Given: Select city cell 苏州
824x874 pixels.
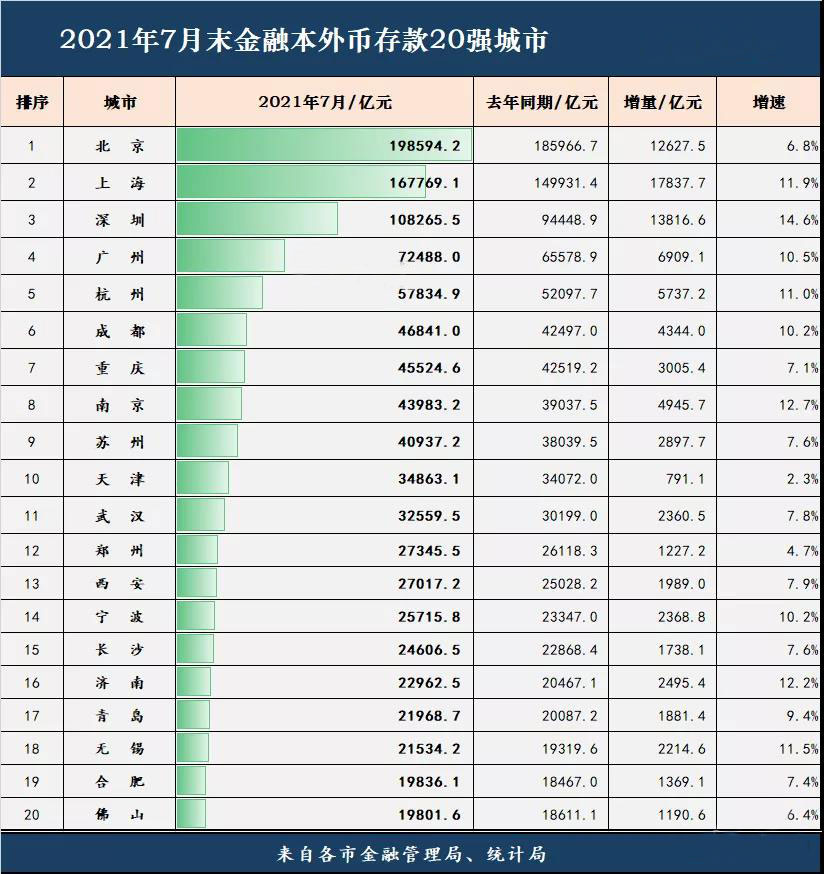Looking at the screenshot, I should point(120,442).
